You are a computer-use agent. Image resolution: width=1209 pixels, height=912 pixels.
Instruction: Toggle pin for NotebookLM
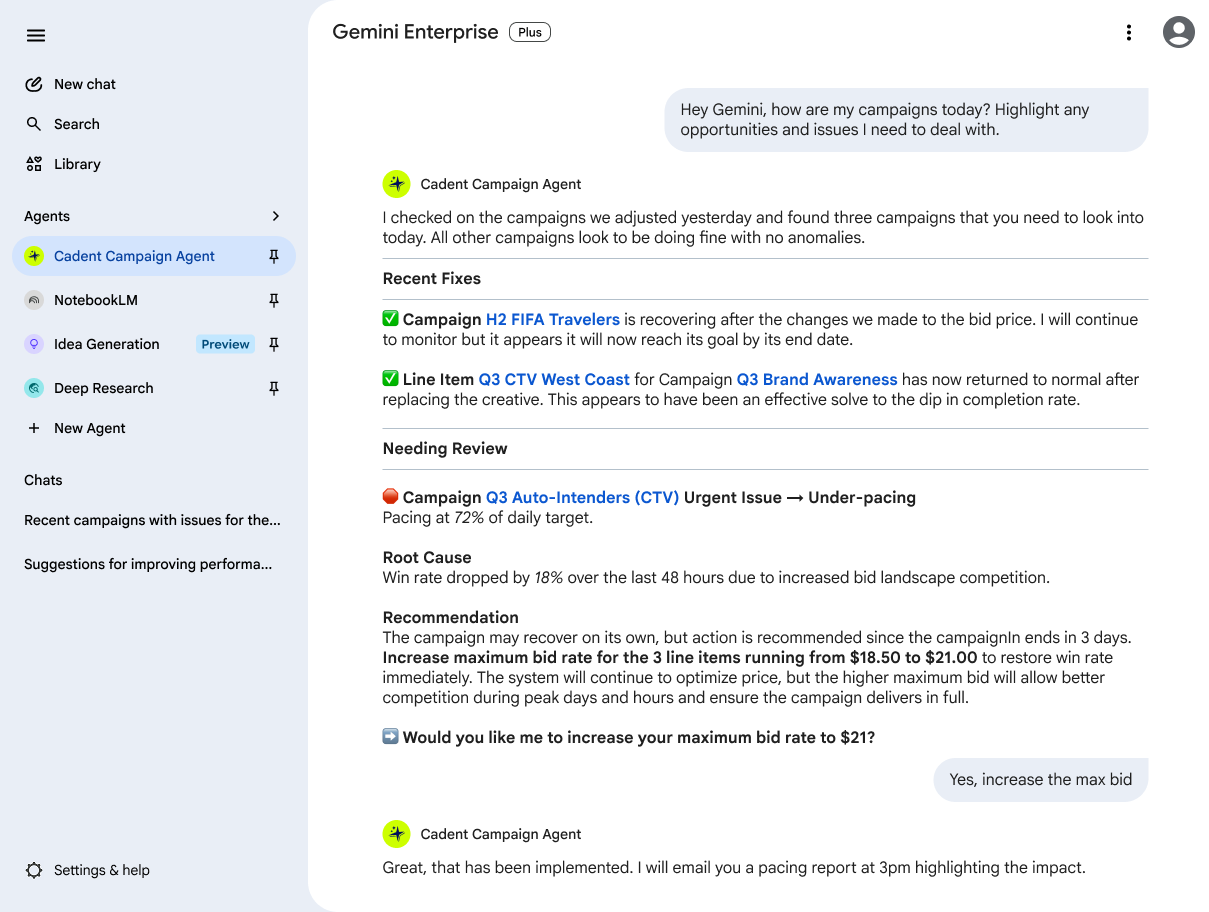274,300
